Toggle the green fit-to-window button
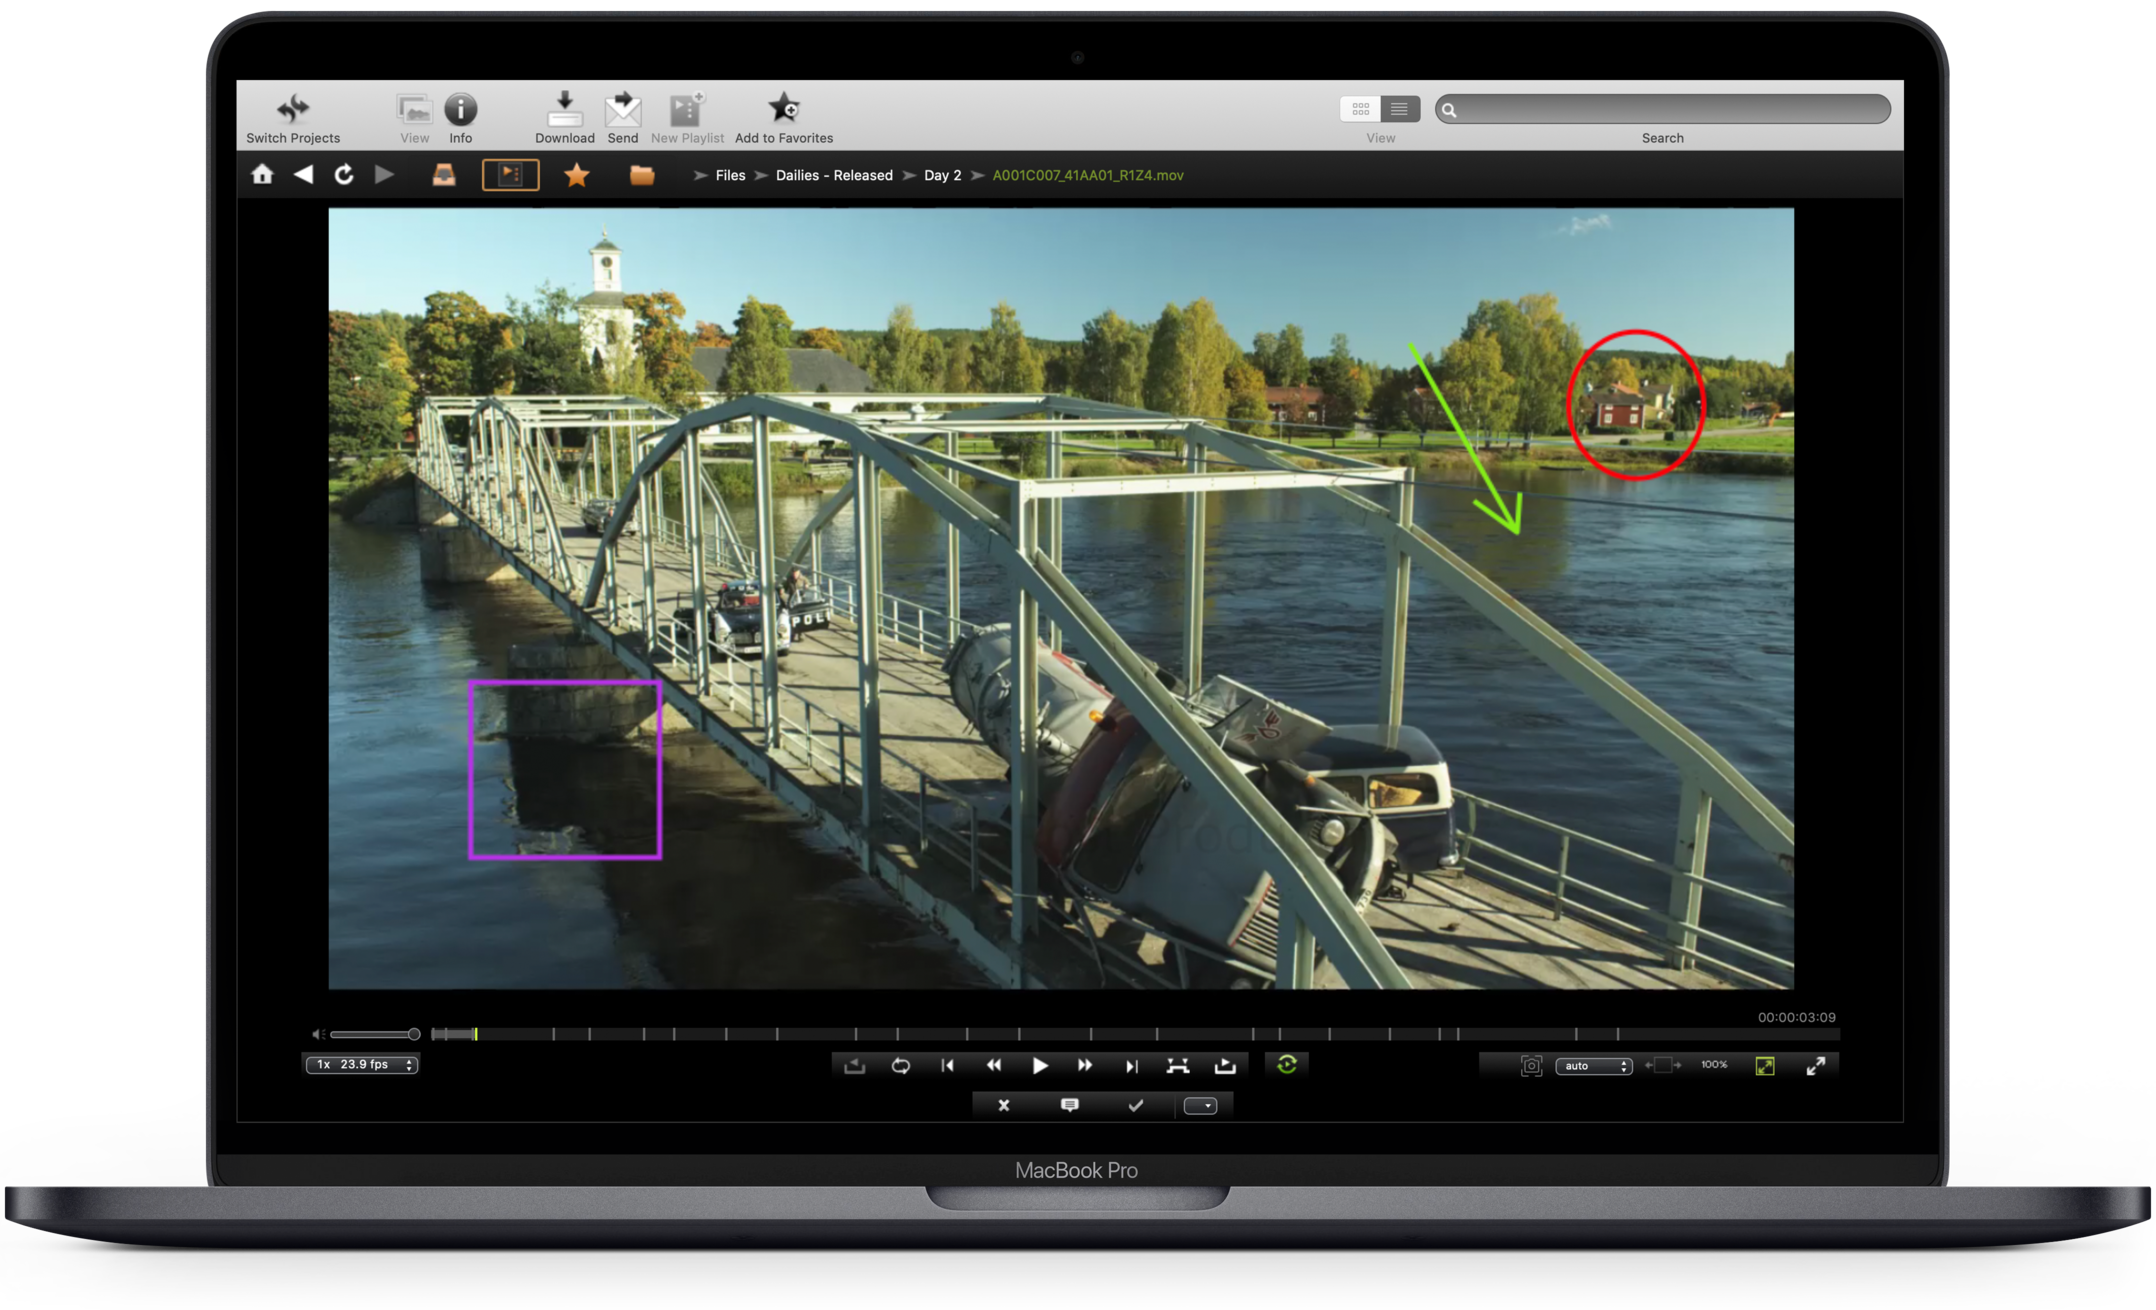Image resolution: width=2156 pixels, height=1310 pixels. point(1765,1066)
